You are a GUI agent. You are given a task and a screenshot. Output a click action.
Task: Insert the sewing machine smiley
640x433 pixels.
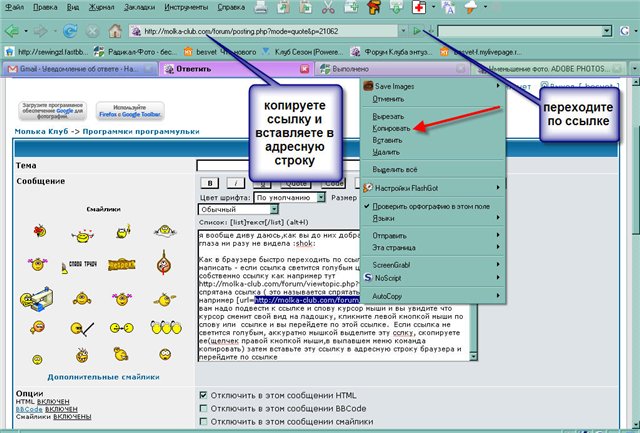(36, 299)
